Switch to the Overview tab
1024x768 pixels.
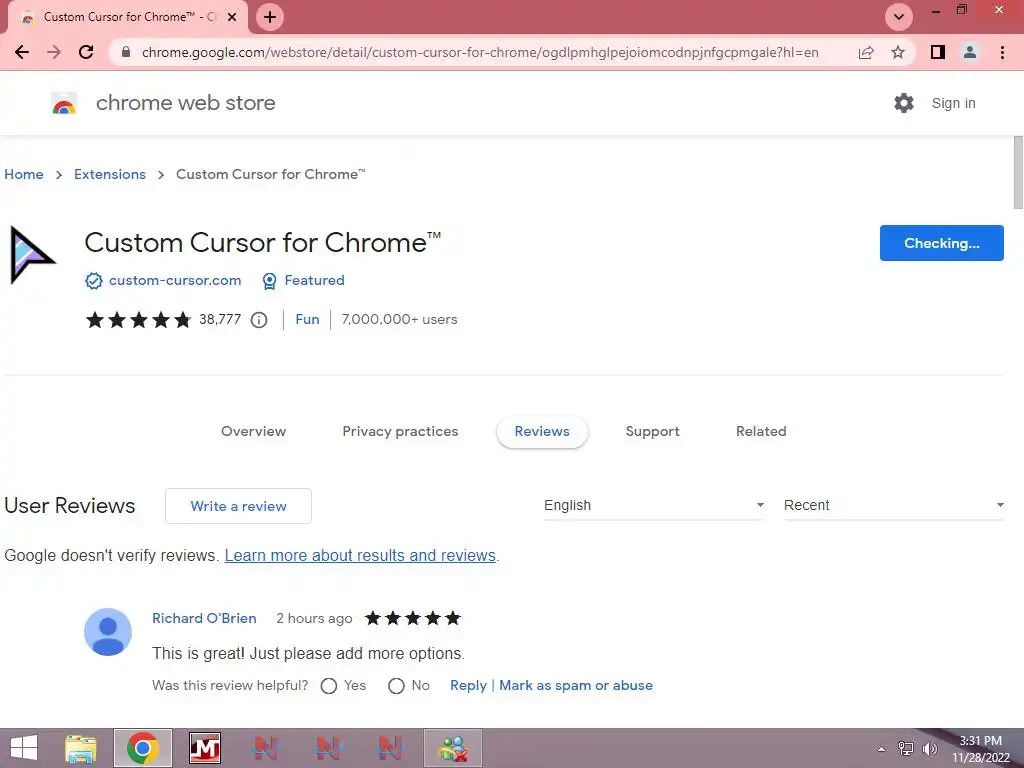pos(253,431)
